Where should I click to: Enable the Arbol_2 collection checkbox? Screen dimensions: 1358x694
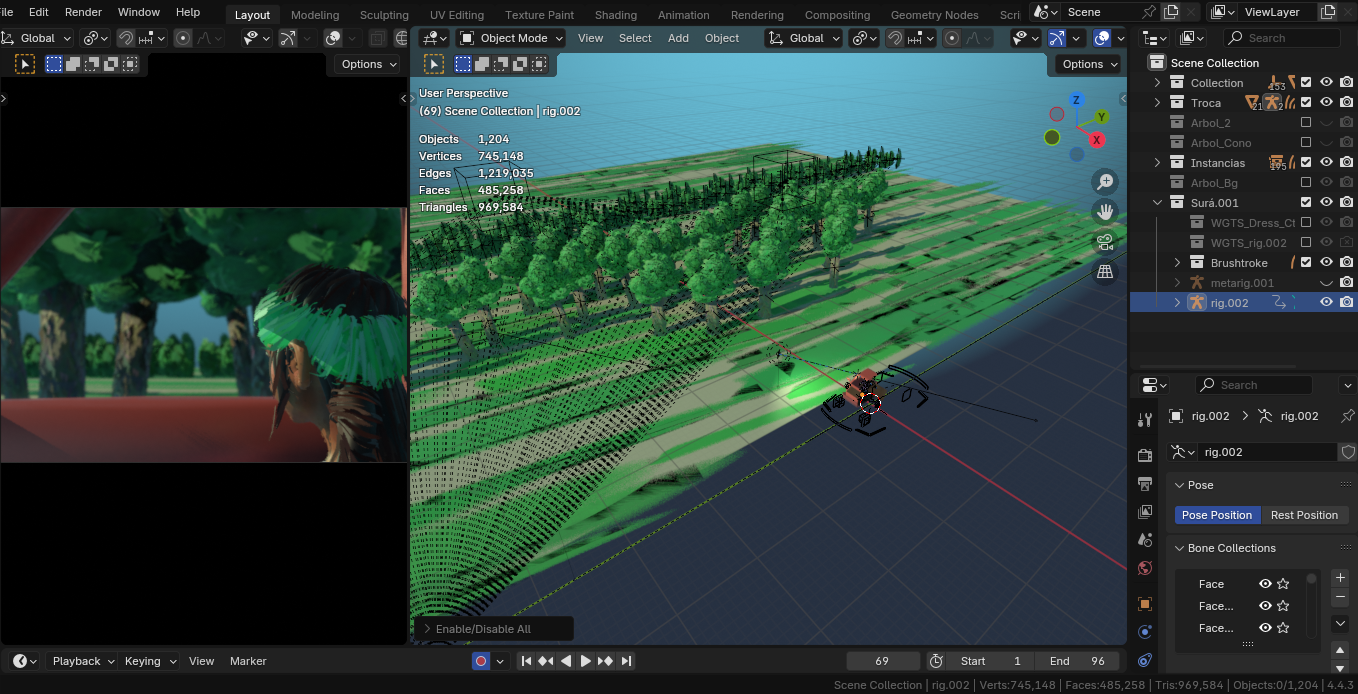1306,123
